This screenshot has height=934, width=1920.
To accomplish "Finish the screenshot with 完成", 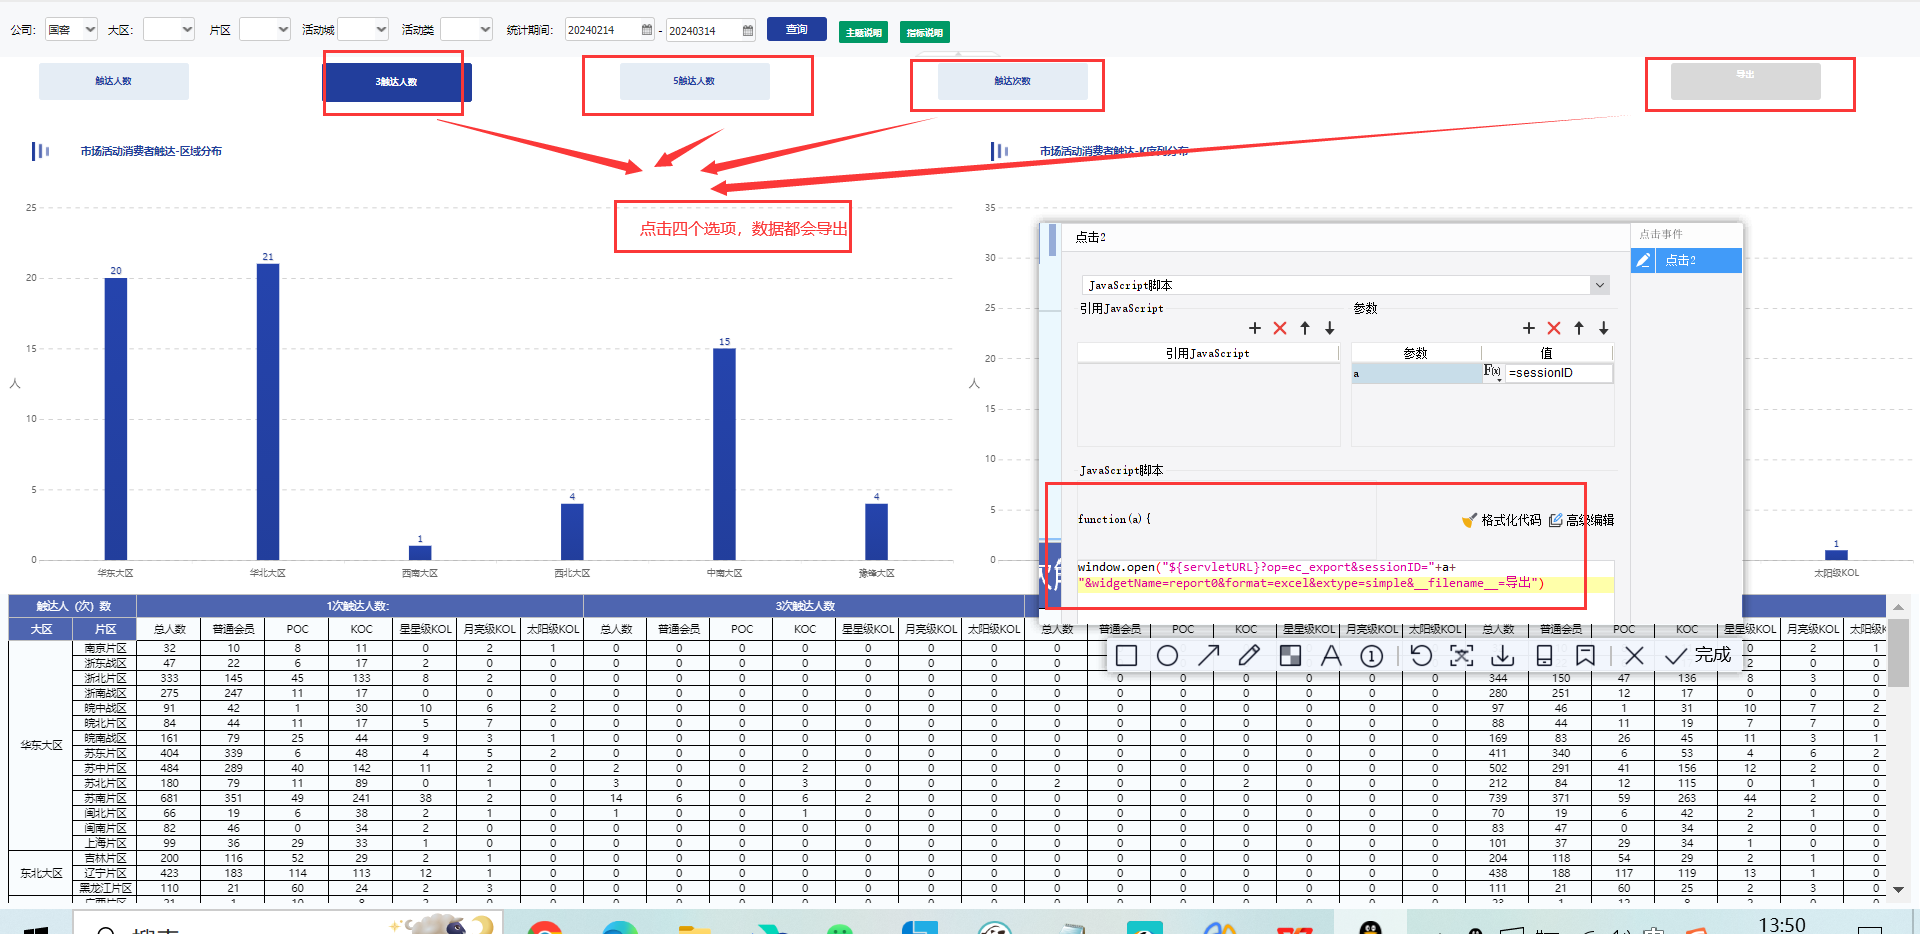I will tap(1697, 655).
